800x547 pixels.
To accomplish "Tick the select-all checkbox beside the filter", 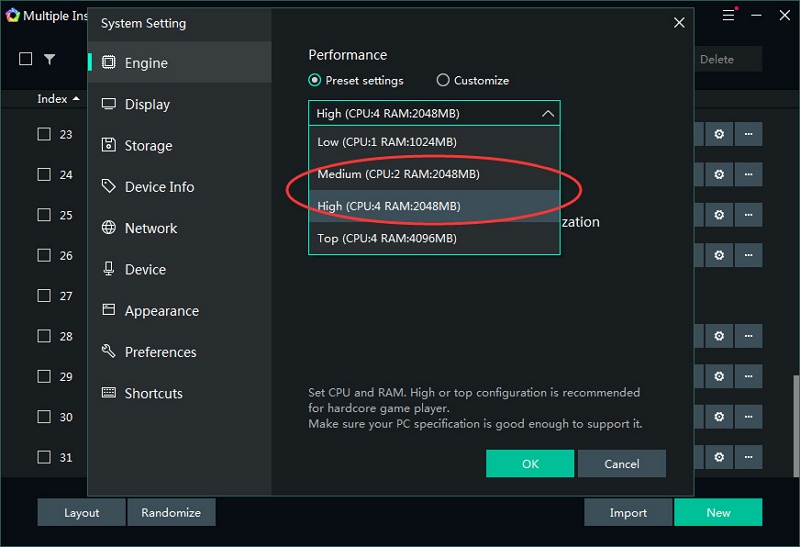I will 26,59.
